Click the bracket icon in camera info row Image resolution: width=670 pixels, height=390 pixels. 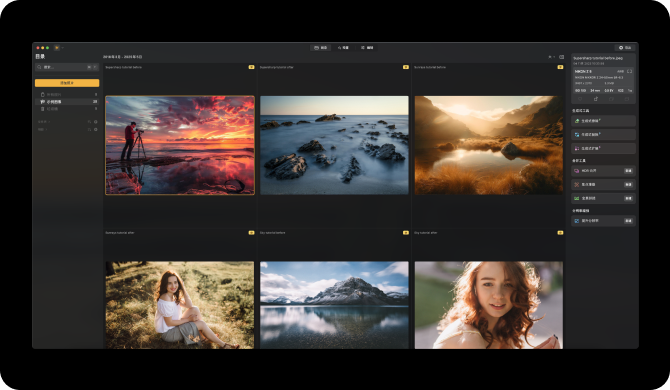click(x=629, y=71)
